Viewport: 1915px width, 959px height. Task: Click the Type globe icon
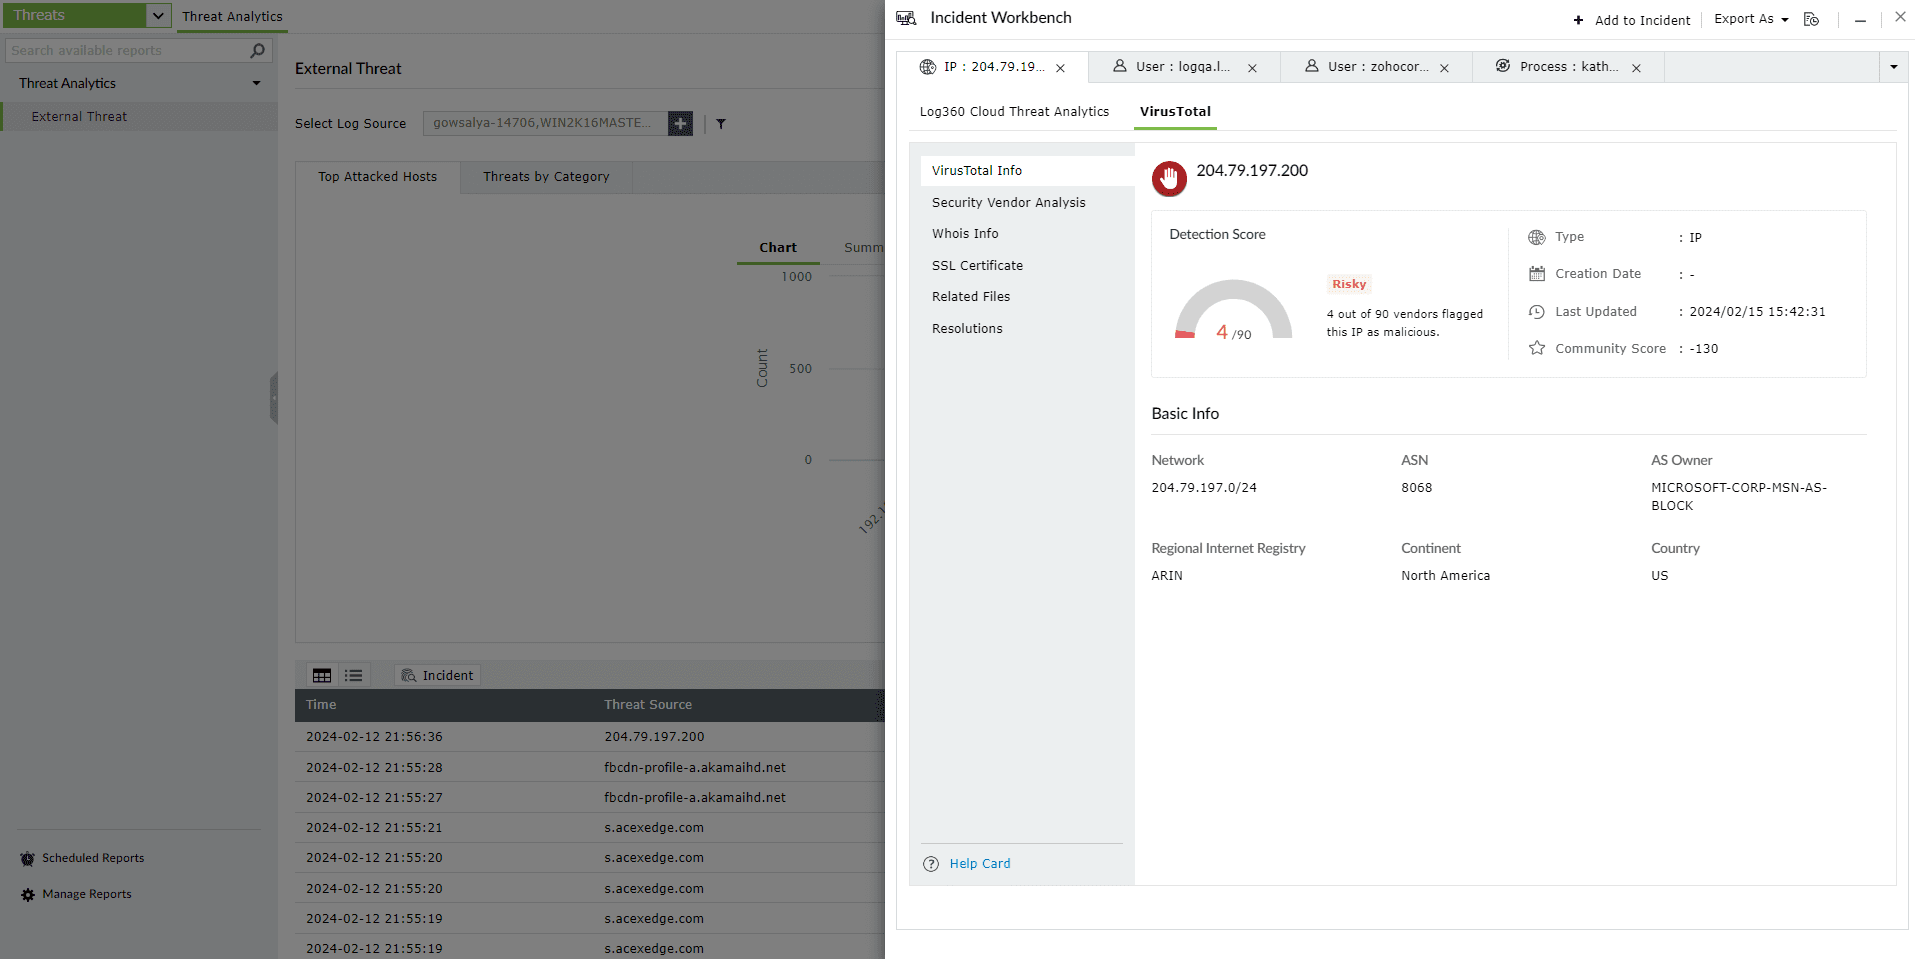(1537, 237)
